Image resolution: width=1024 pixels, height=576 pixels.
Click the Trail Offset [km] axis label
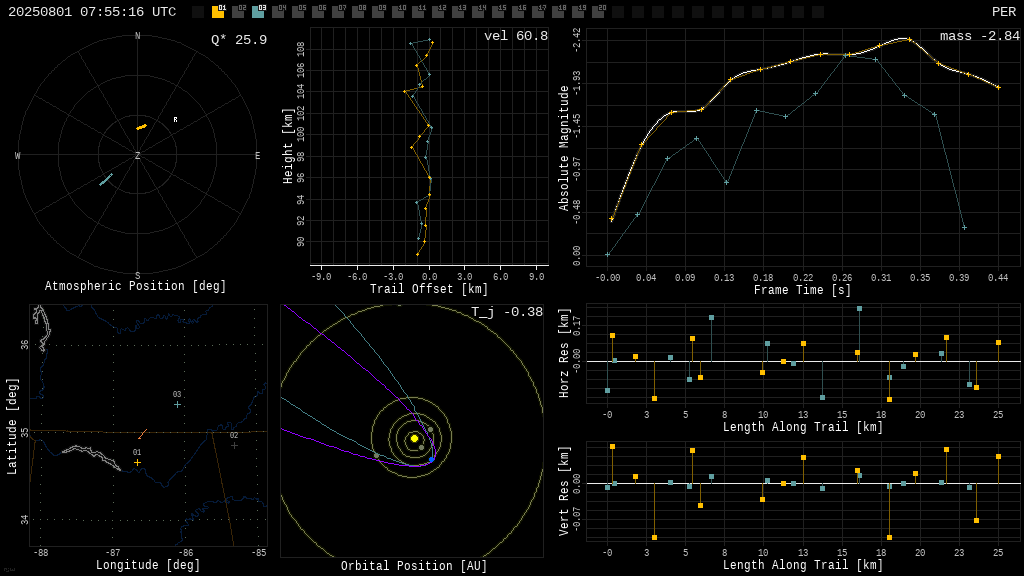[428, 289]
